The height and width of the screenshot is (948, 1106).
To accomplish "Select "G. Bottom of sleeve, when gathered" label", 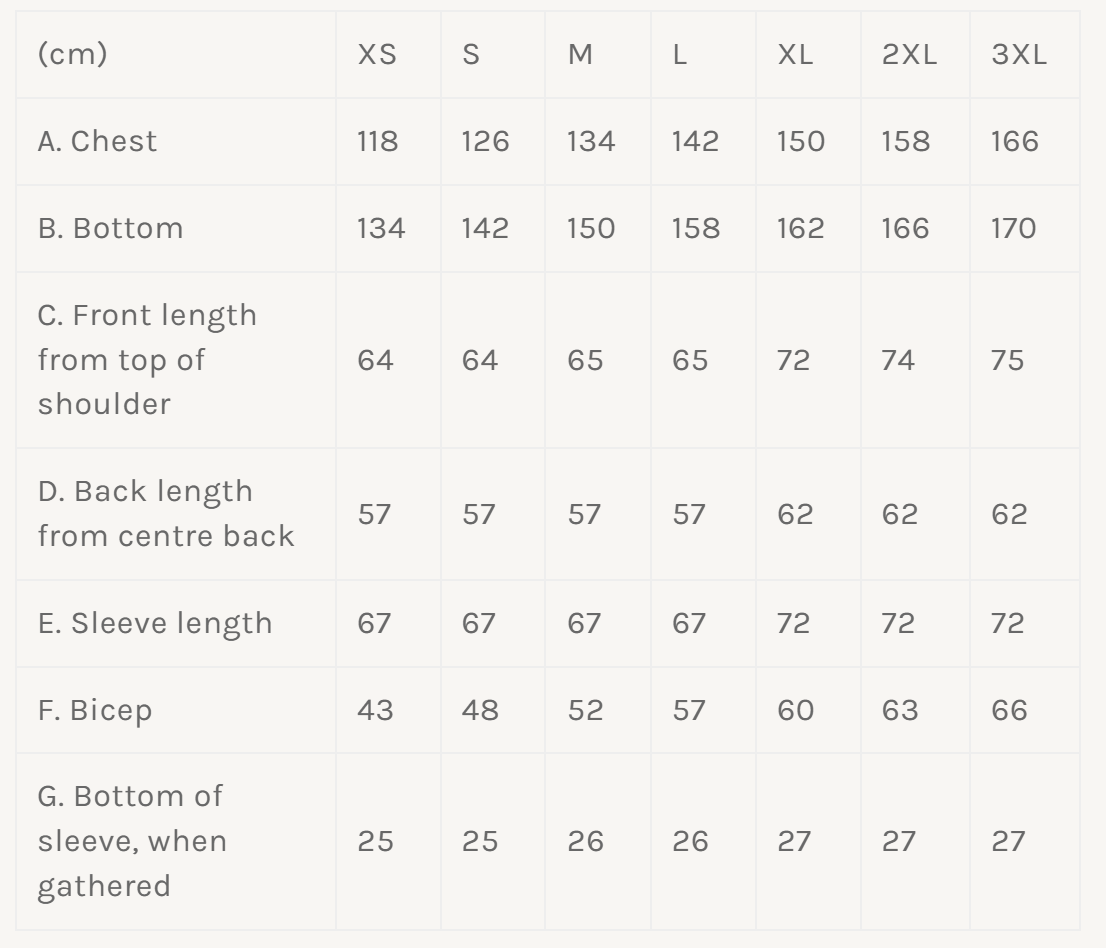I will [132, 841].
